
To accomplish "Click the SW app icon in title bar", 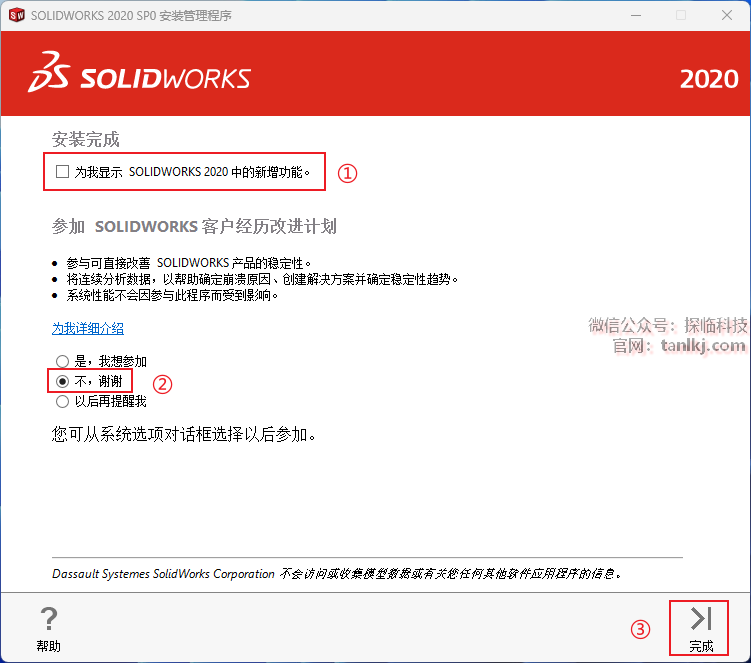I will click(x=16, y=15).
